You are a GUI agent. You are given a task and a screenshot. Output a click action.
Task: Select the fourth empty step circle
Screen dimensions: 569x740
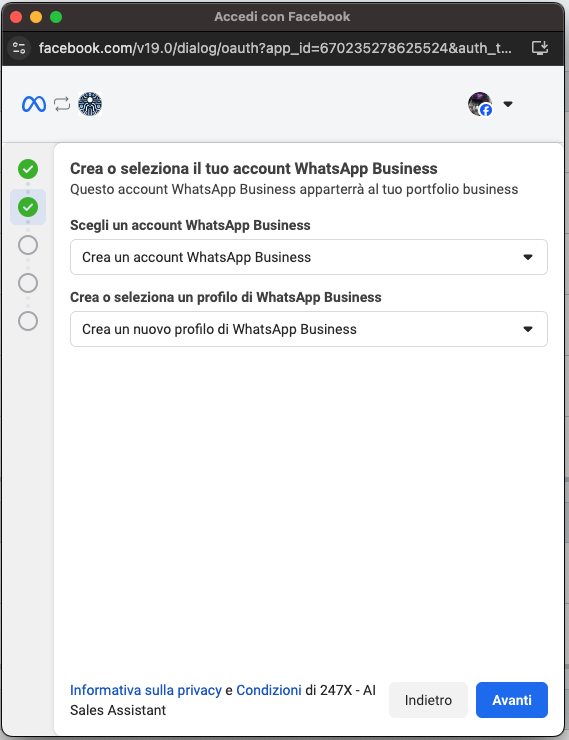pos(28,283)
